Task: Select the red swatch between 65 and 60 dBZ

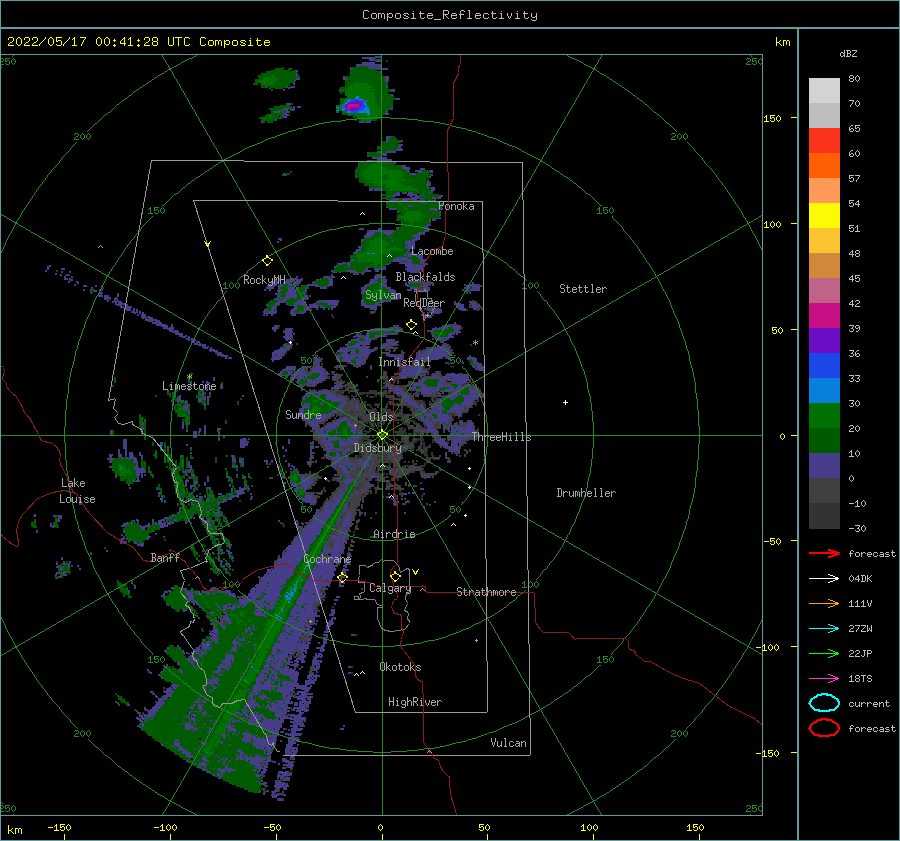Action: click(x=824, y=141)
